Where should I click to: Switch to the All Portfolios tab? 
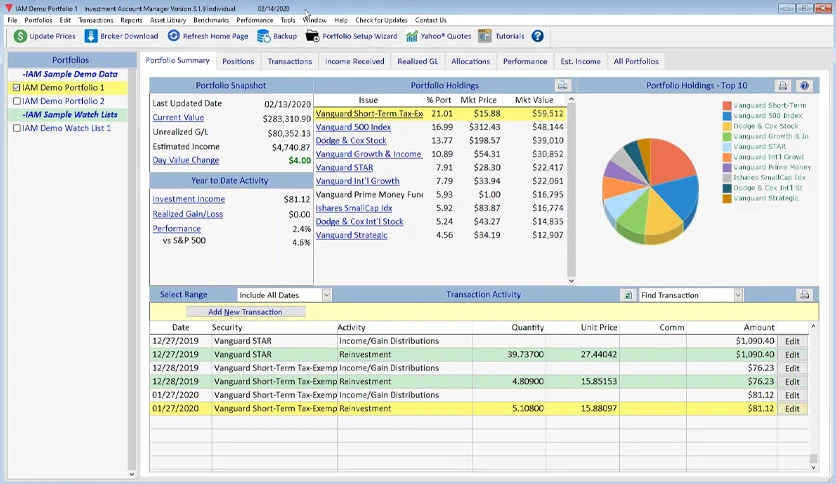636,61
